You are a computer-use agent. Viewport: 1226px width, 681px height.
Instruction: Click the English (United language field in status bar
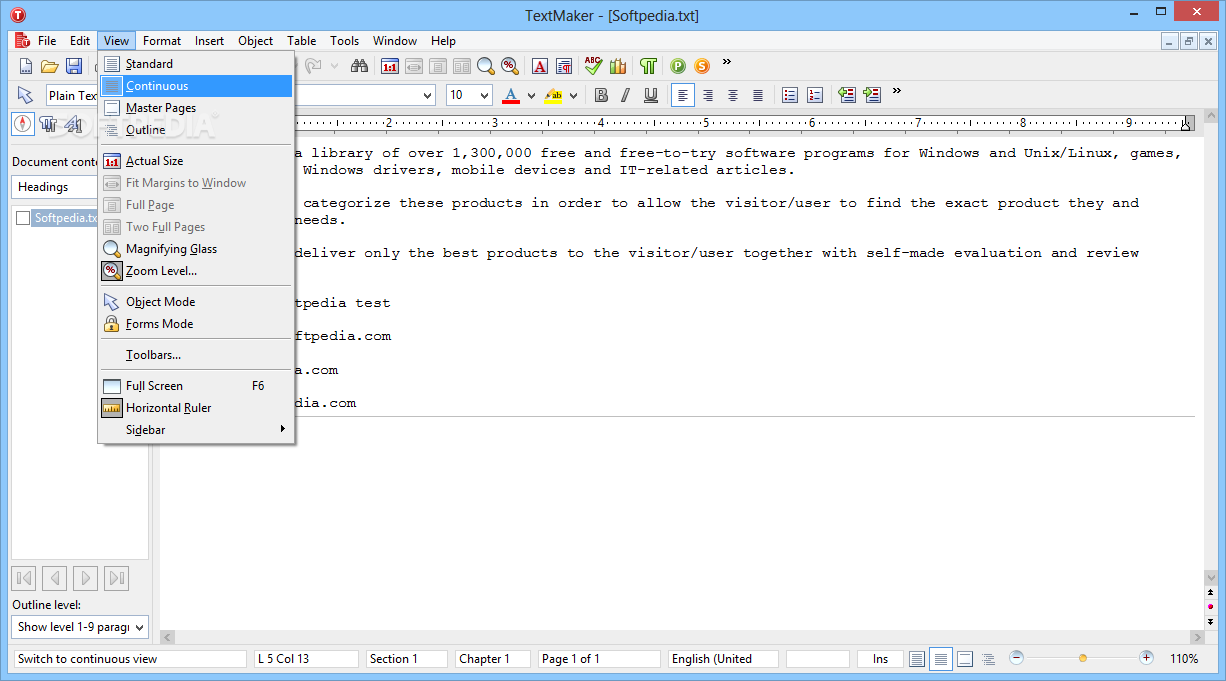[x=723, y=659]
